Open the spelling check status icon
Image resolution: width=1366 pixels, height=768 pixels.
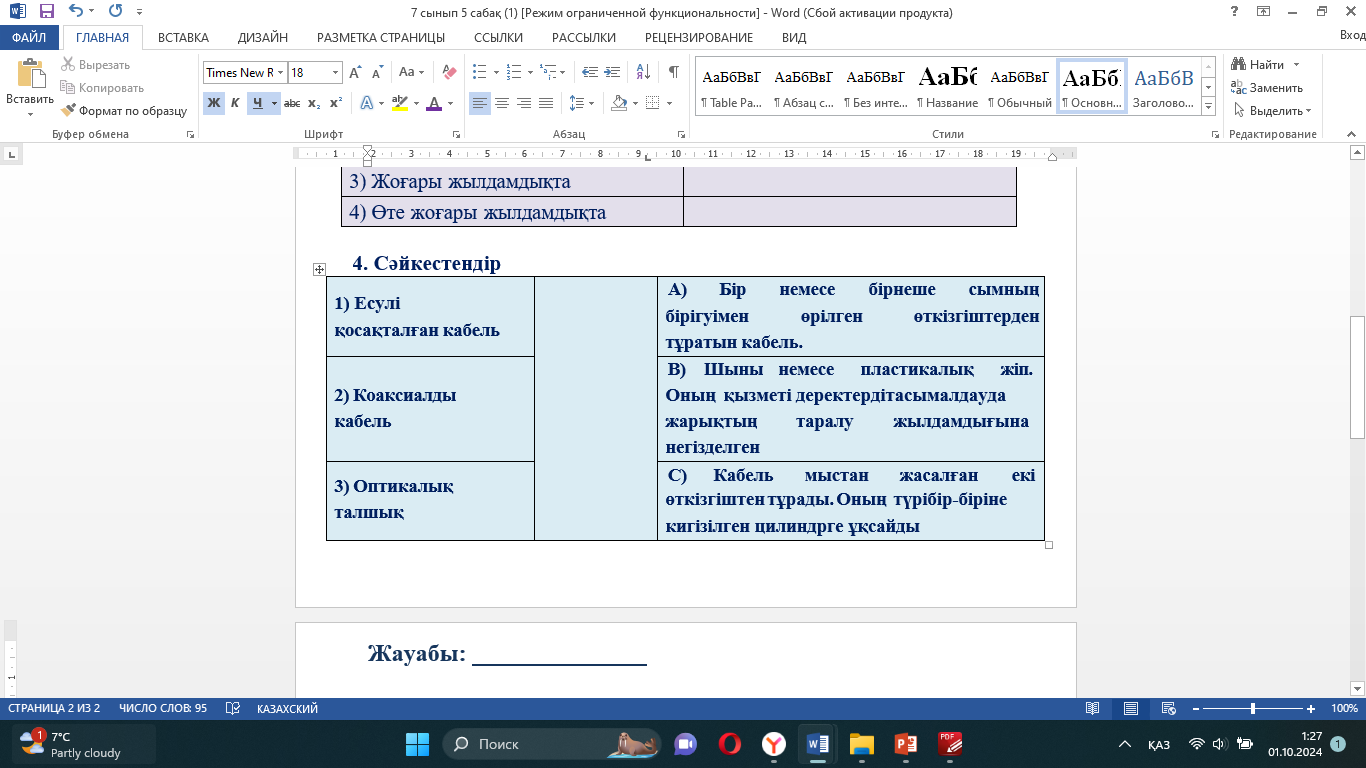coord(232,708)
